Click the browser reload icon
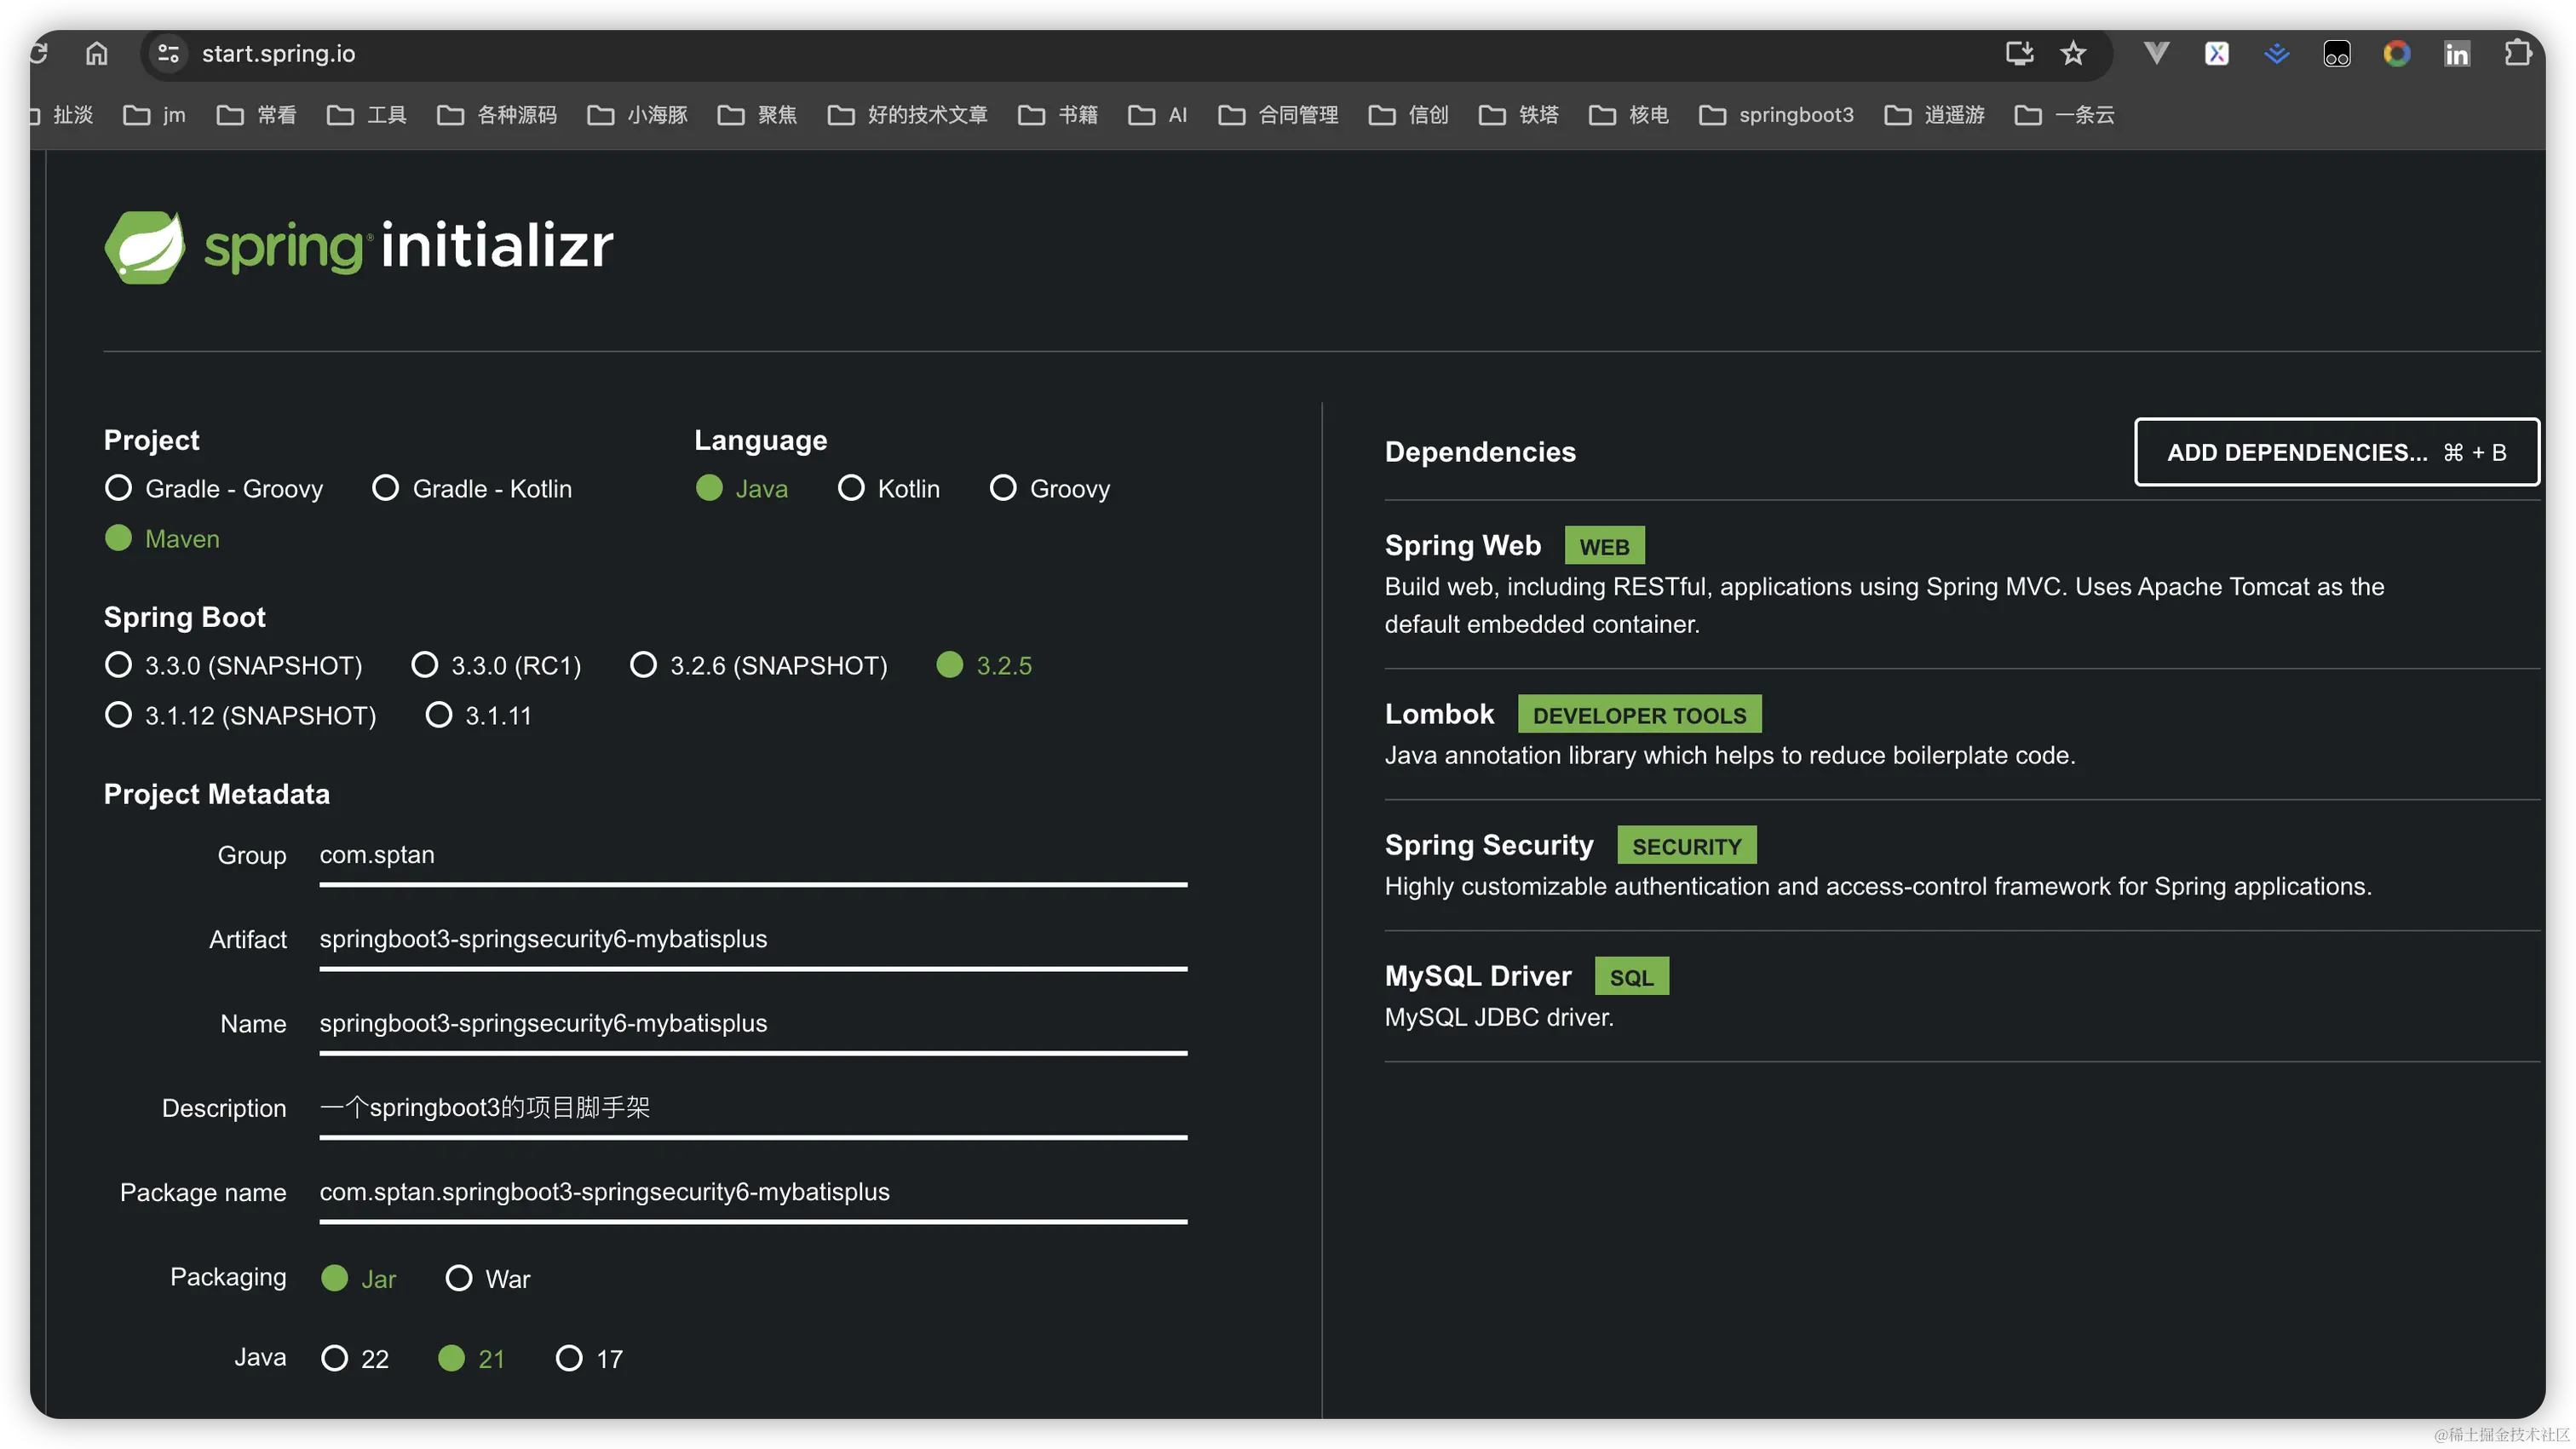The width and height of the screenshot is (2576, 1449). [x=39, y=53]
